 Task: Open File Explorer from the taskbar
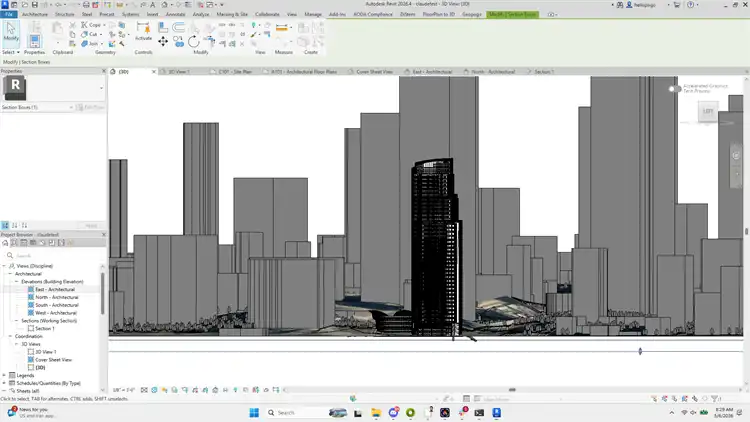[376, 412]
